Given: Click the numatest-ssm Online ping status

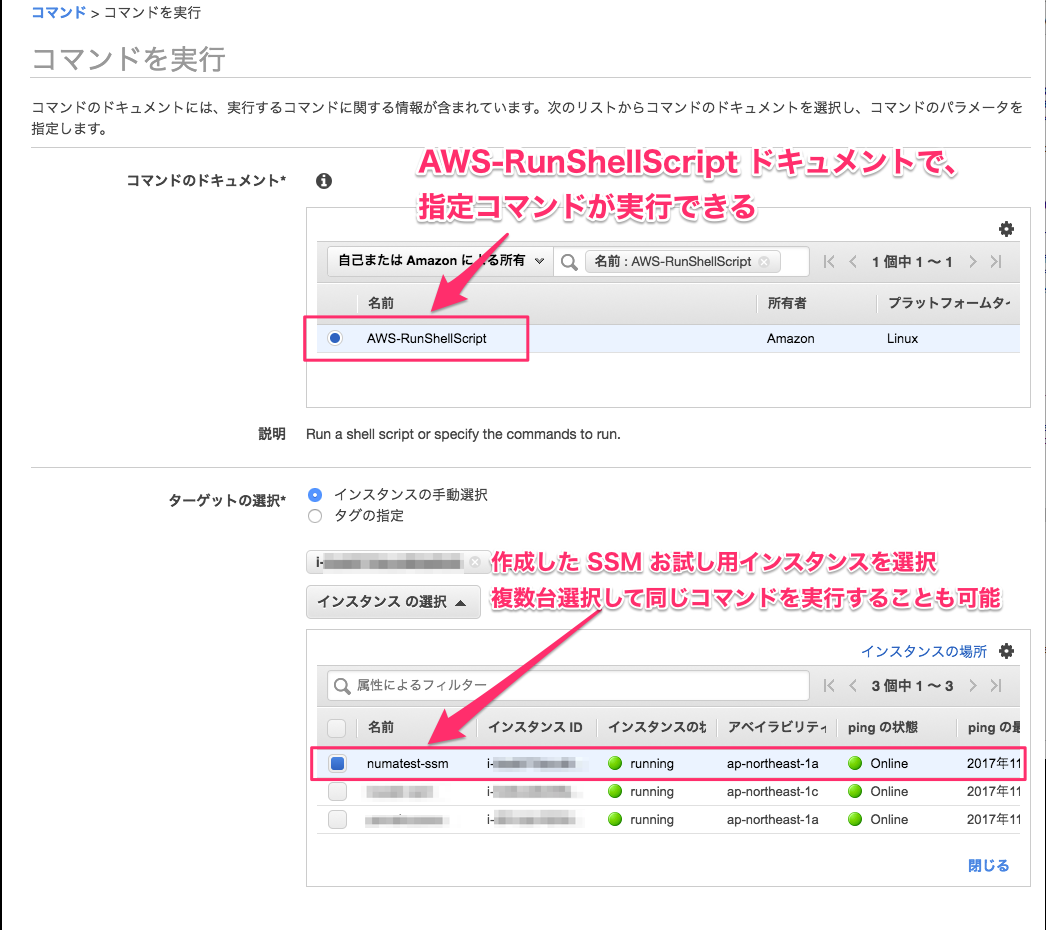Looking at the screenshot, I should tap(878, 763).
